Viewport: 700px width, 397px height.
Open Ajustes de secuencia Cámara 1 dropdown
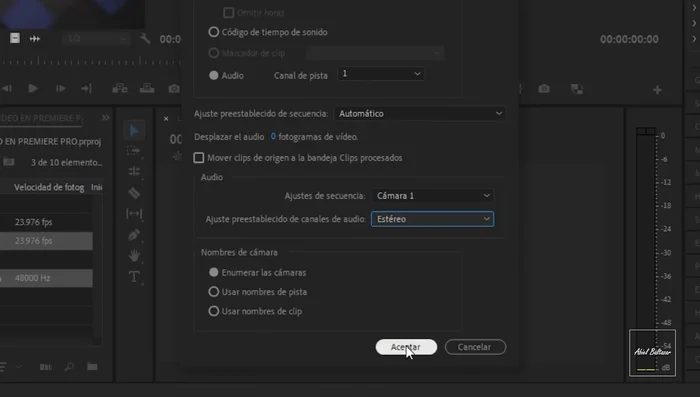(433, 196)
